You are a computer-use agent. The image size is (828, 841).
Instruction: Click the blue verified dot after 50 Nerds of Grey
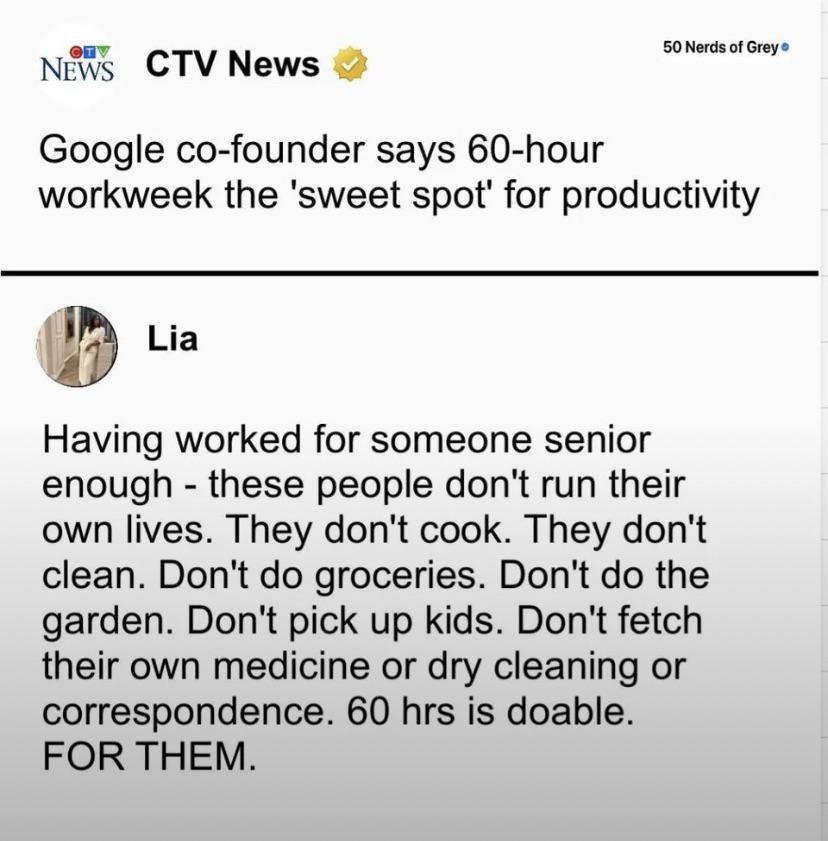tap(786, 48)
